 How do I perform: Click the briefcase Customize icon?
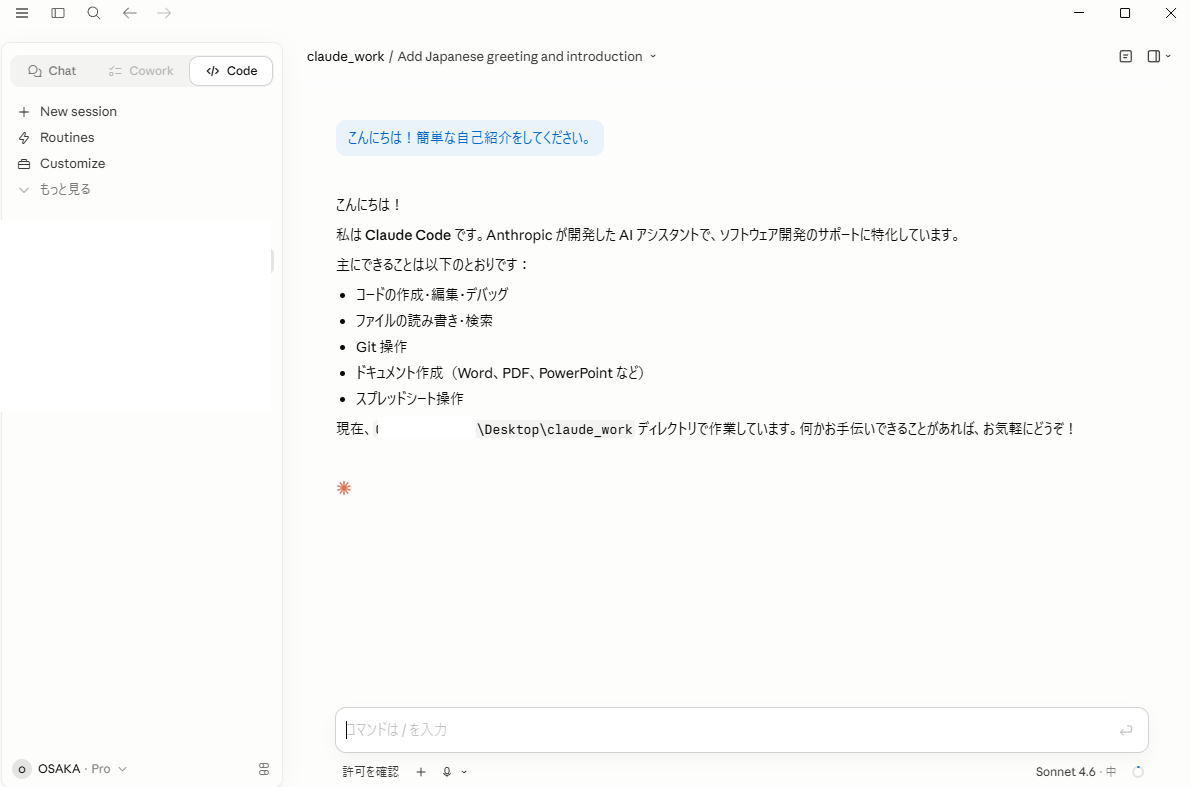pos(24,164)
